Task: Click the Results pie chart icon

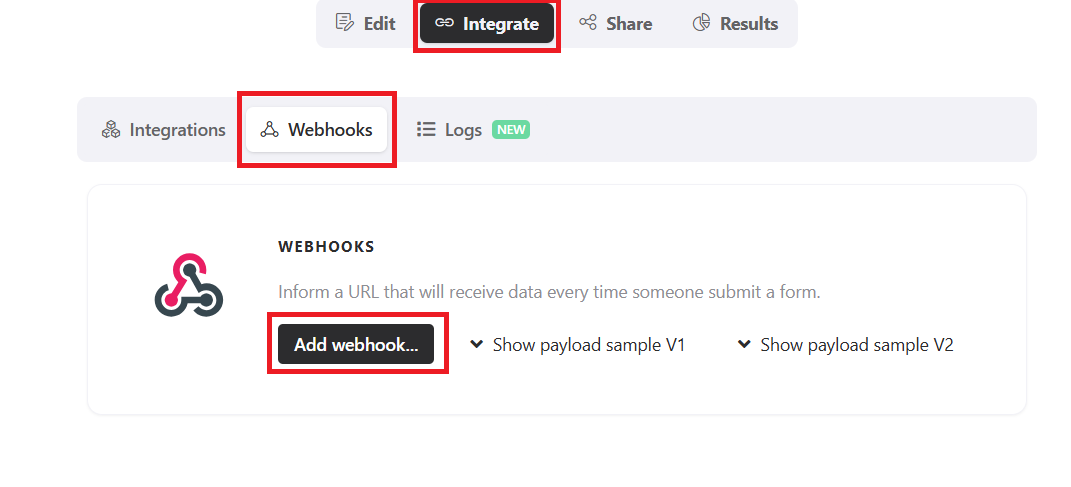Action: tap(702, 23)
